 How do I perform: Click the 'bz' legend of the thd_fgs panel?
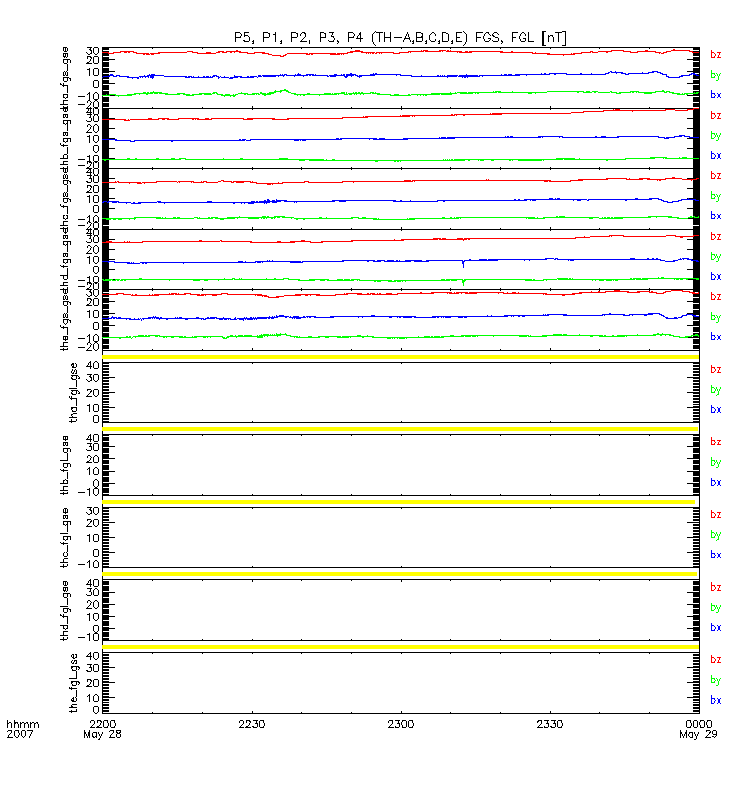[x=715, y=236]
